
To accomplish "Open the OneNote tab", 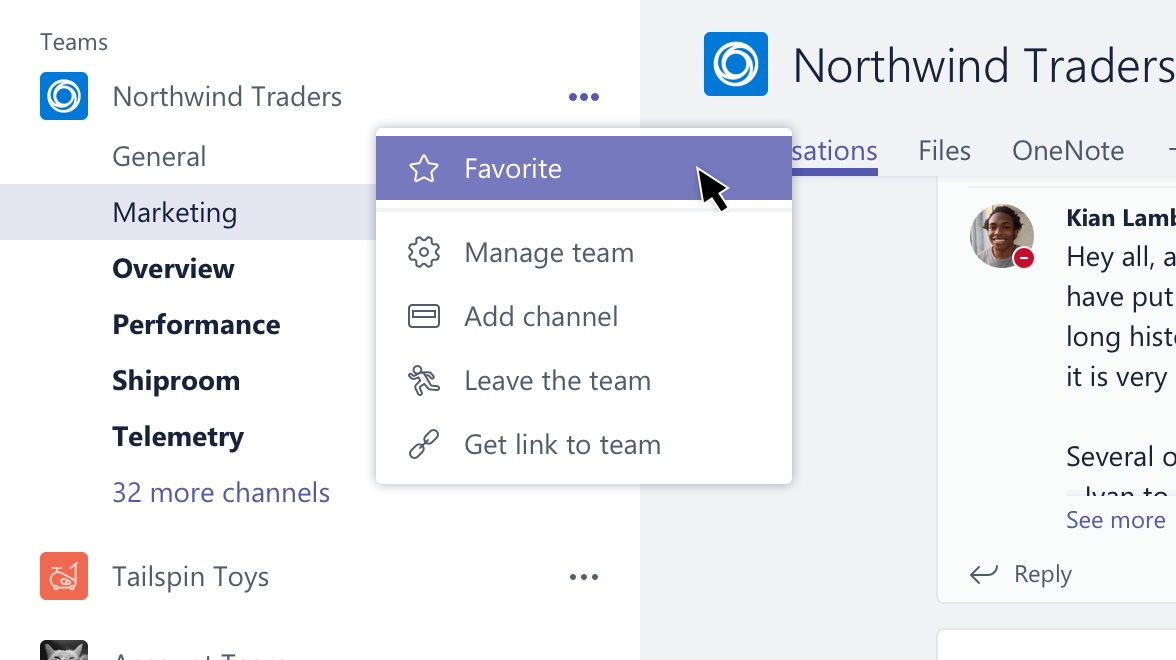I will click(x=1068, y=152).
